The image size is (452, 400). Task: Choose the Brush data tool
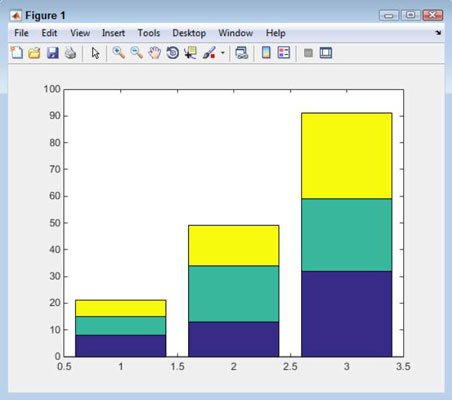click(209, 53)
